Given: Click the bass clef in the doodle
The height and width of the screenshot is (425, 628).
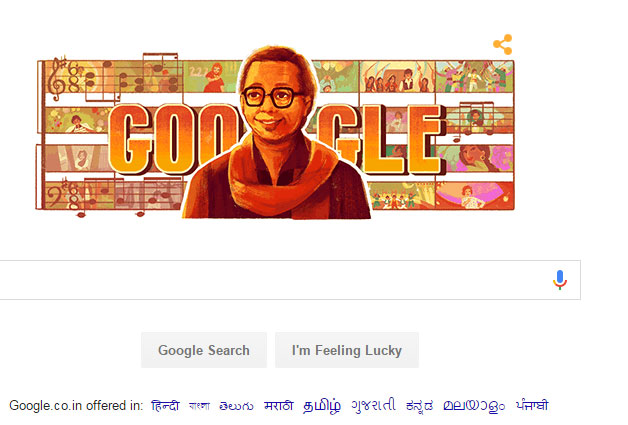Looking at the screenshot, I should [x=55, y=194].
